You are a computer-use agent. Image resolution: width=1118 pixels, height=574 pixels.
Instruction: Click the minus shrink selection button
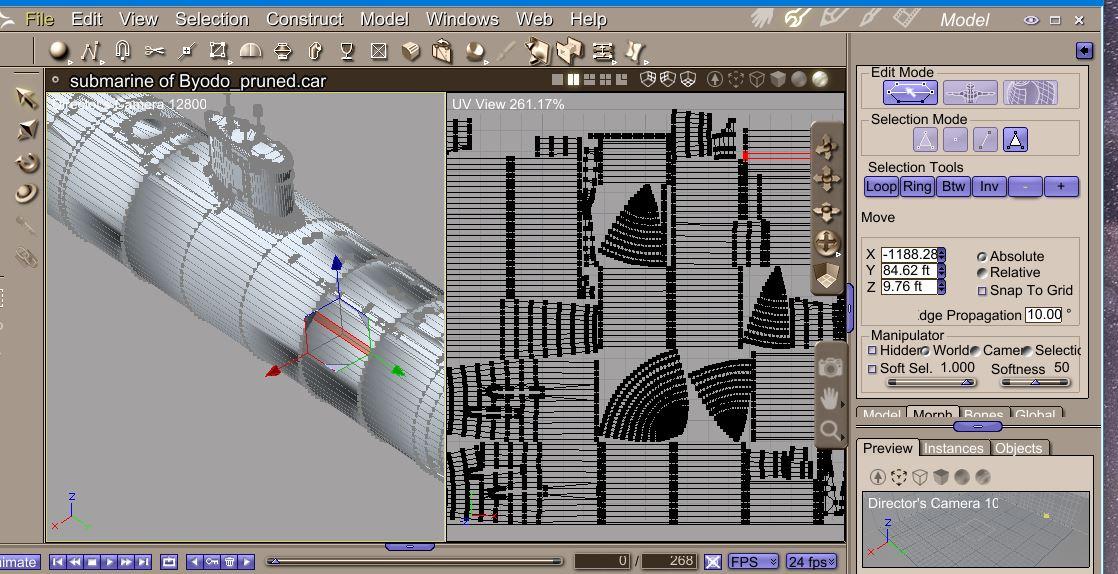click(x=1025, y=187)
